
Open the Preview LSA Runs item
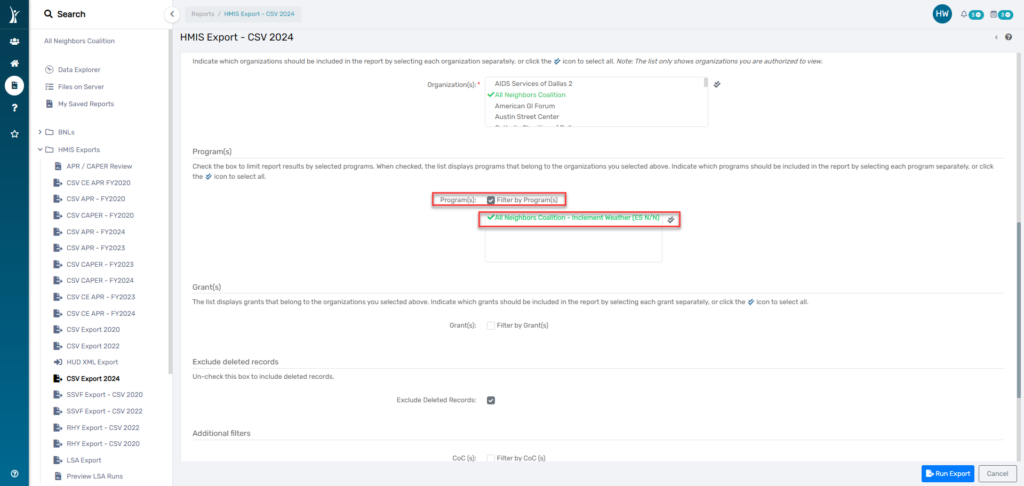[94, 476]
